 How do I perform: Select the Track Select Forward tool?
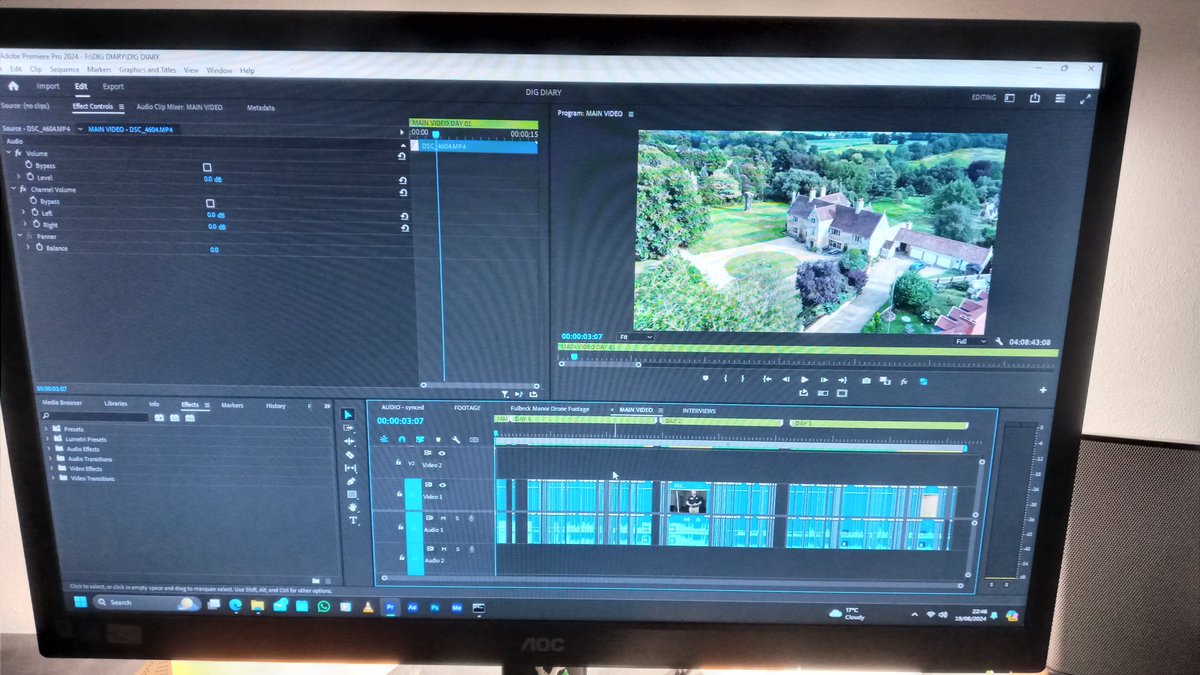click(349, 428)
